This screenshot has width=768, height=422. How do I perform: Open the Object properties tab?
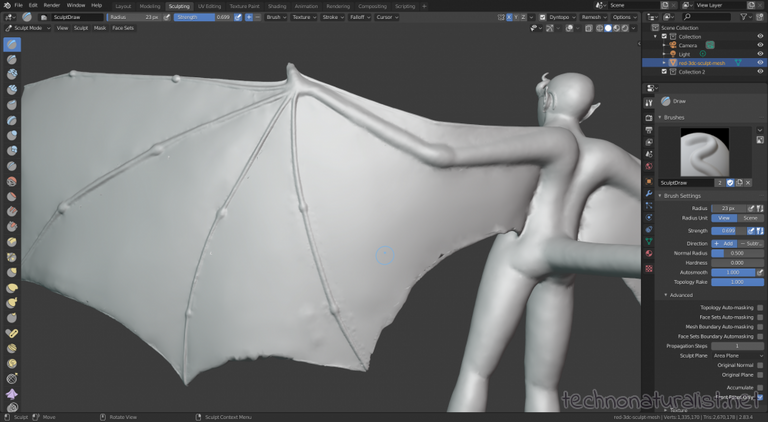point(649,181)
